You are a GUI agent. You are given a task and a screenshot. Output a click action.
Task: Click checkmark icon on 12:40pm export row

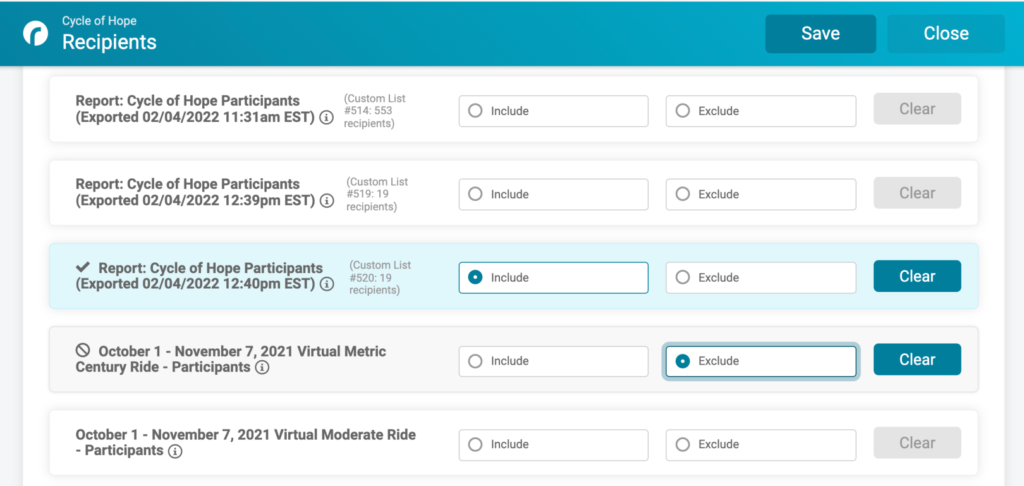tap(83, 268)
